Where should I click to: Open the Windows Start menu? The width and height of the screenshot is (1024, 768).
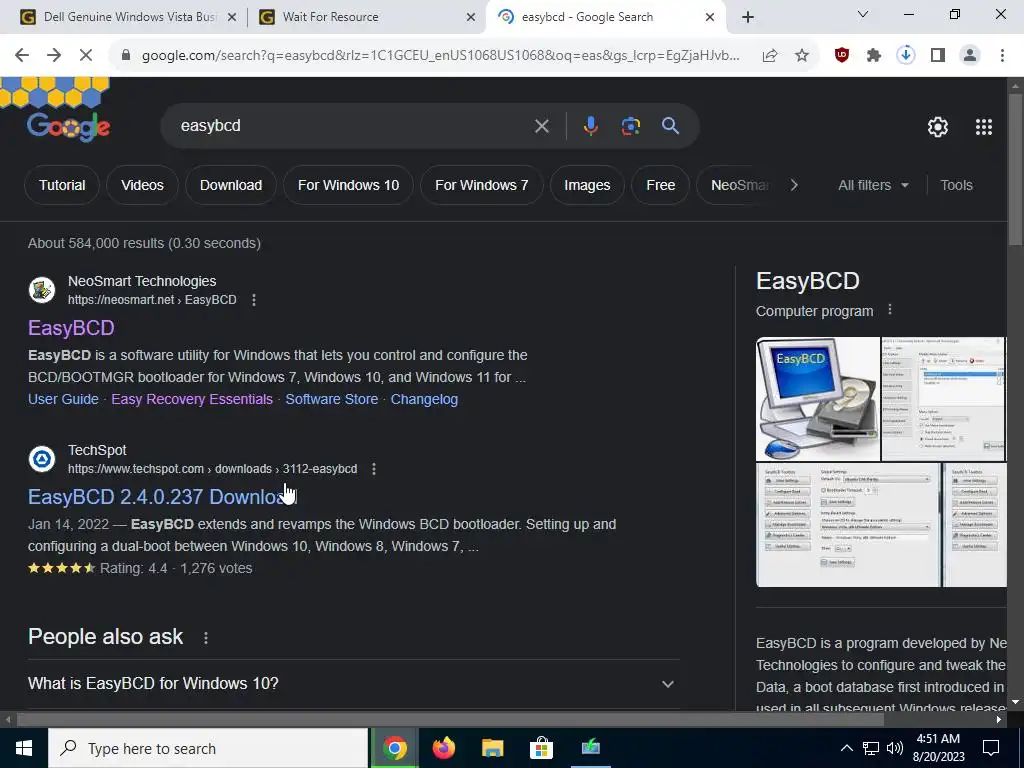point(24,748)
